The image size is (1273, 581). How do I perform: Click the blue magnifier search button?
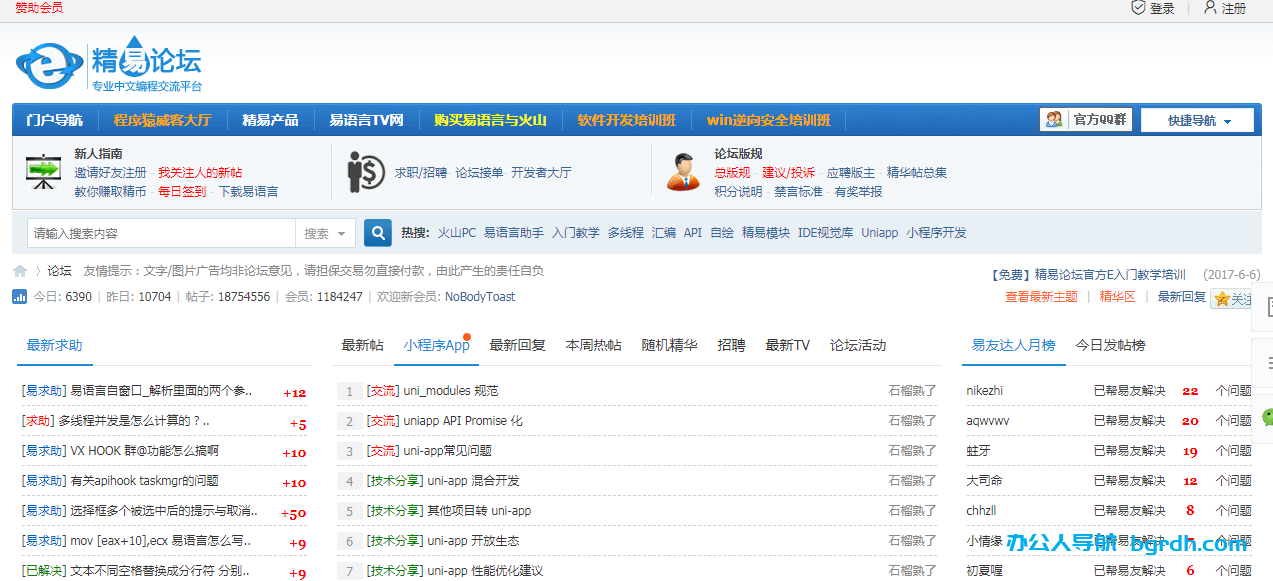[x=377, y=233]
